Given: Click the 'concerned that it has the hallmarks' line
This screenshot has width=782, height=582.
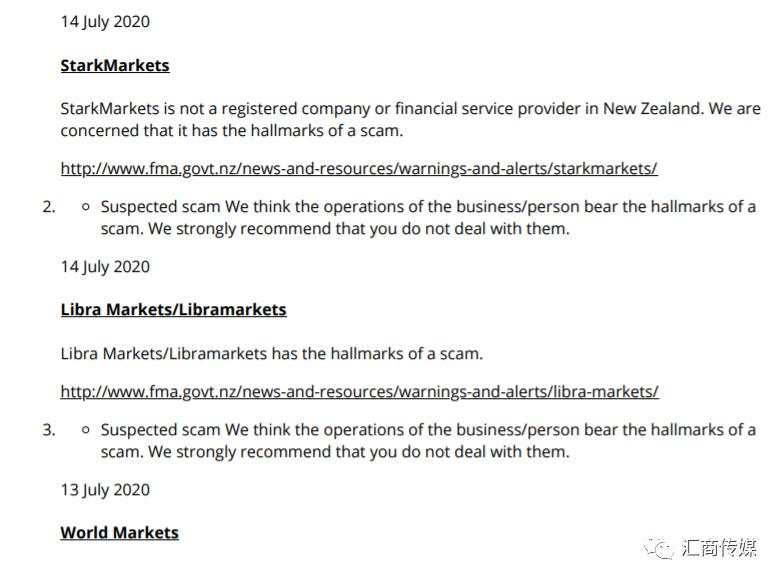Looking at the screenshot, I should point(232,131).
